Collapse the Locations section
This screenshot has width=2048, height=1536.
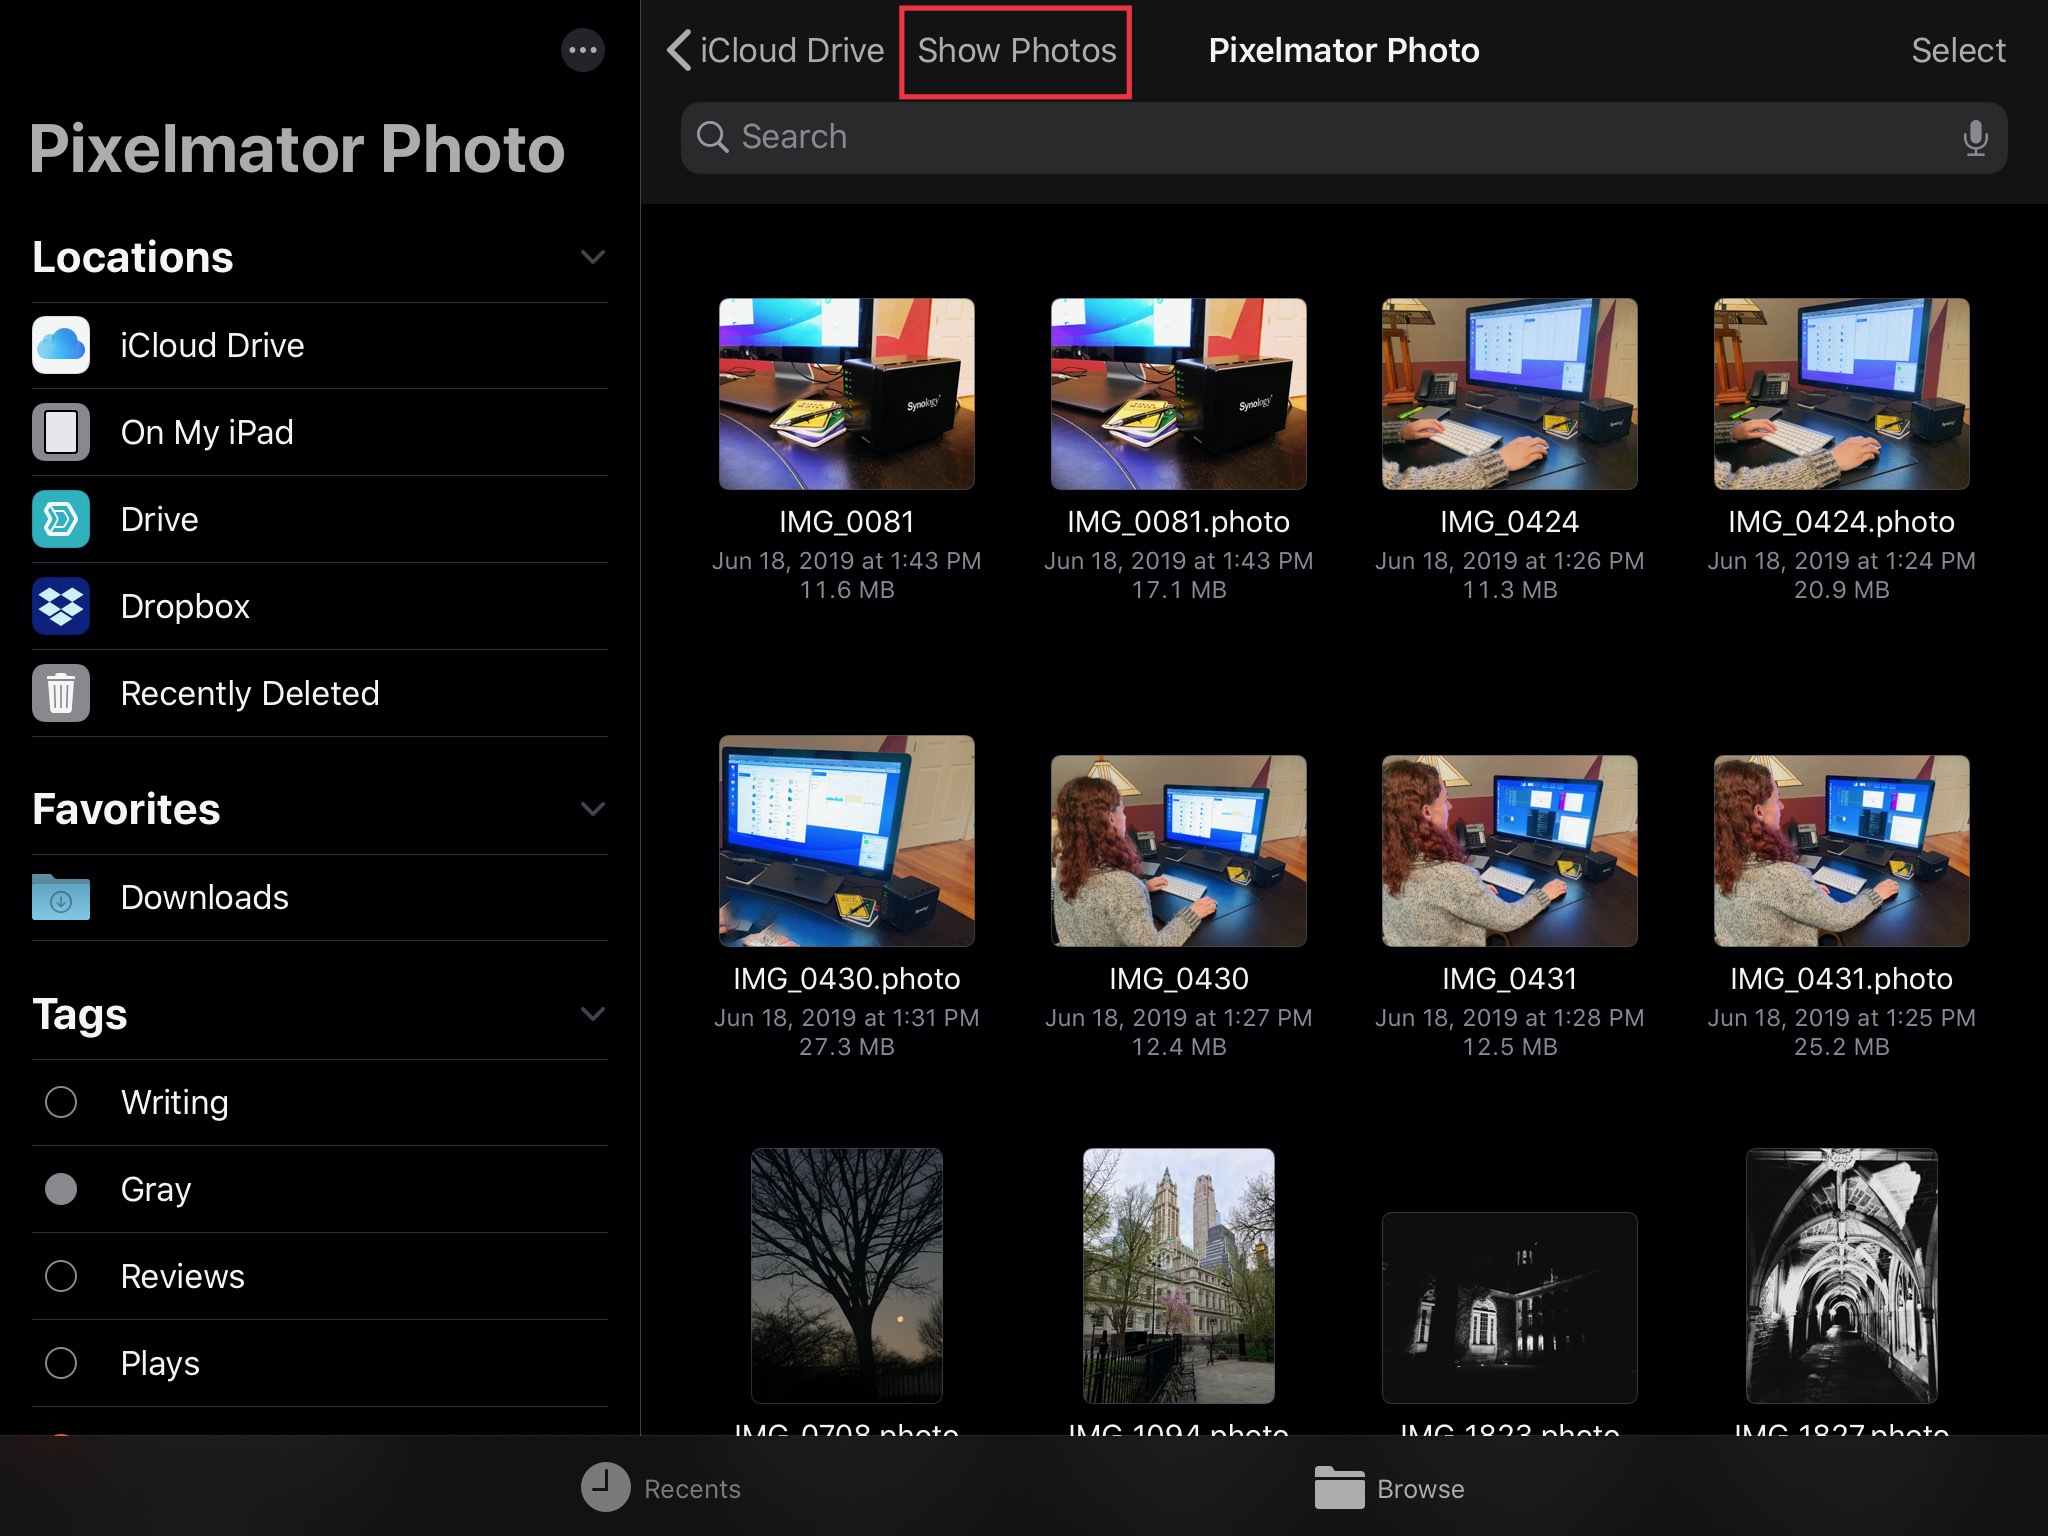pyautogui.click(x=593, y=257)
